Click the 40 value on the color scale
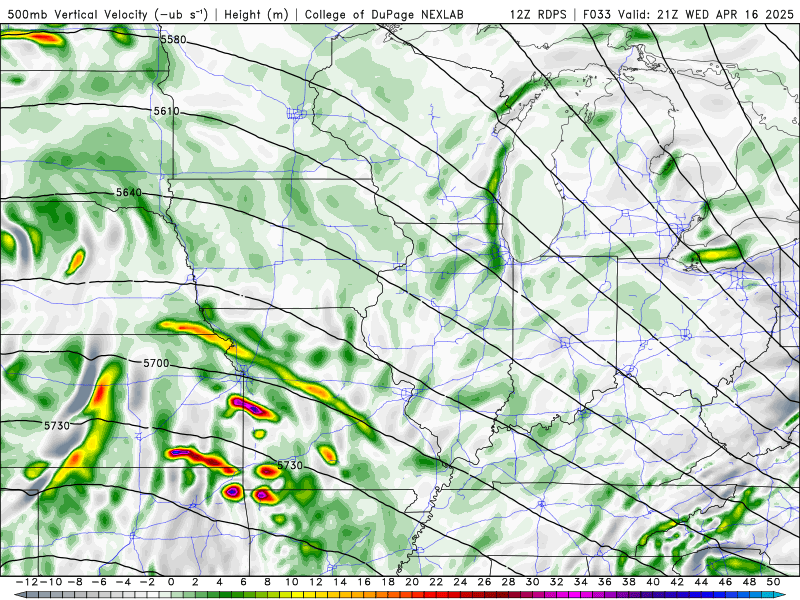This screenshot has width=800, height=600. click(x=653, y=582)
